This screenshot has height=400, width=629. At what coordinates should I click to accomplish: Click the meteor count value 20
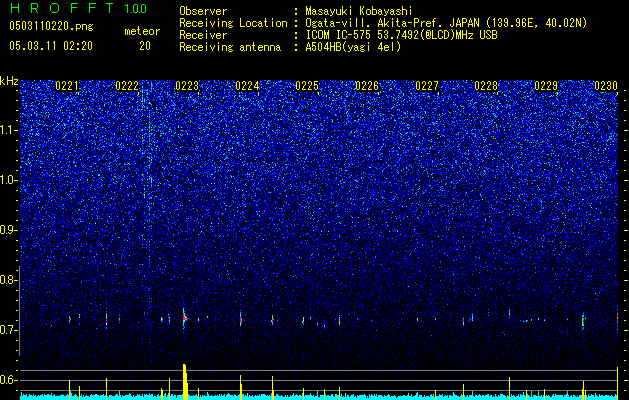[x=145, y=46]
